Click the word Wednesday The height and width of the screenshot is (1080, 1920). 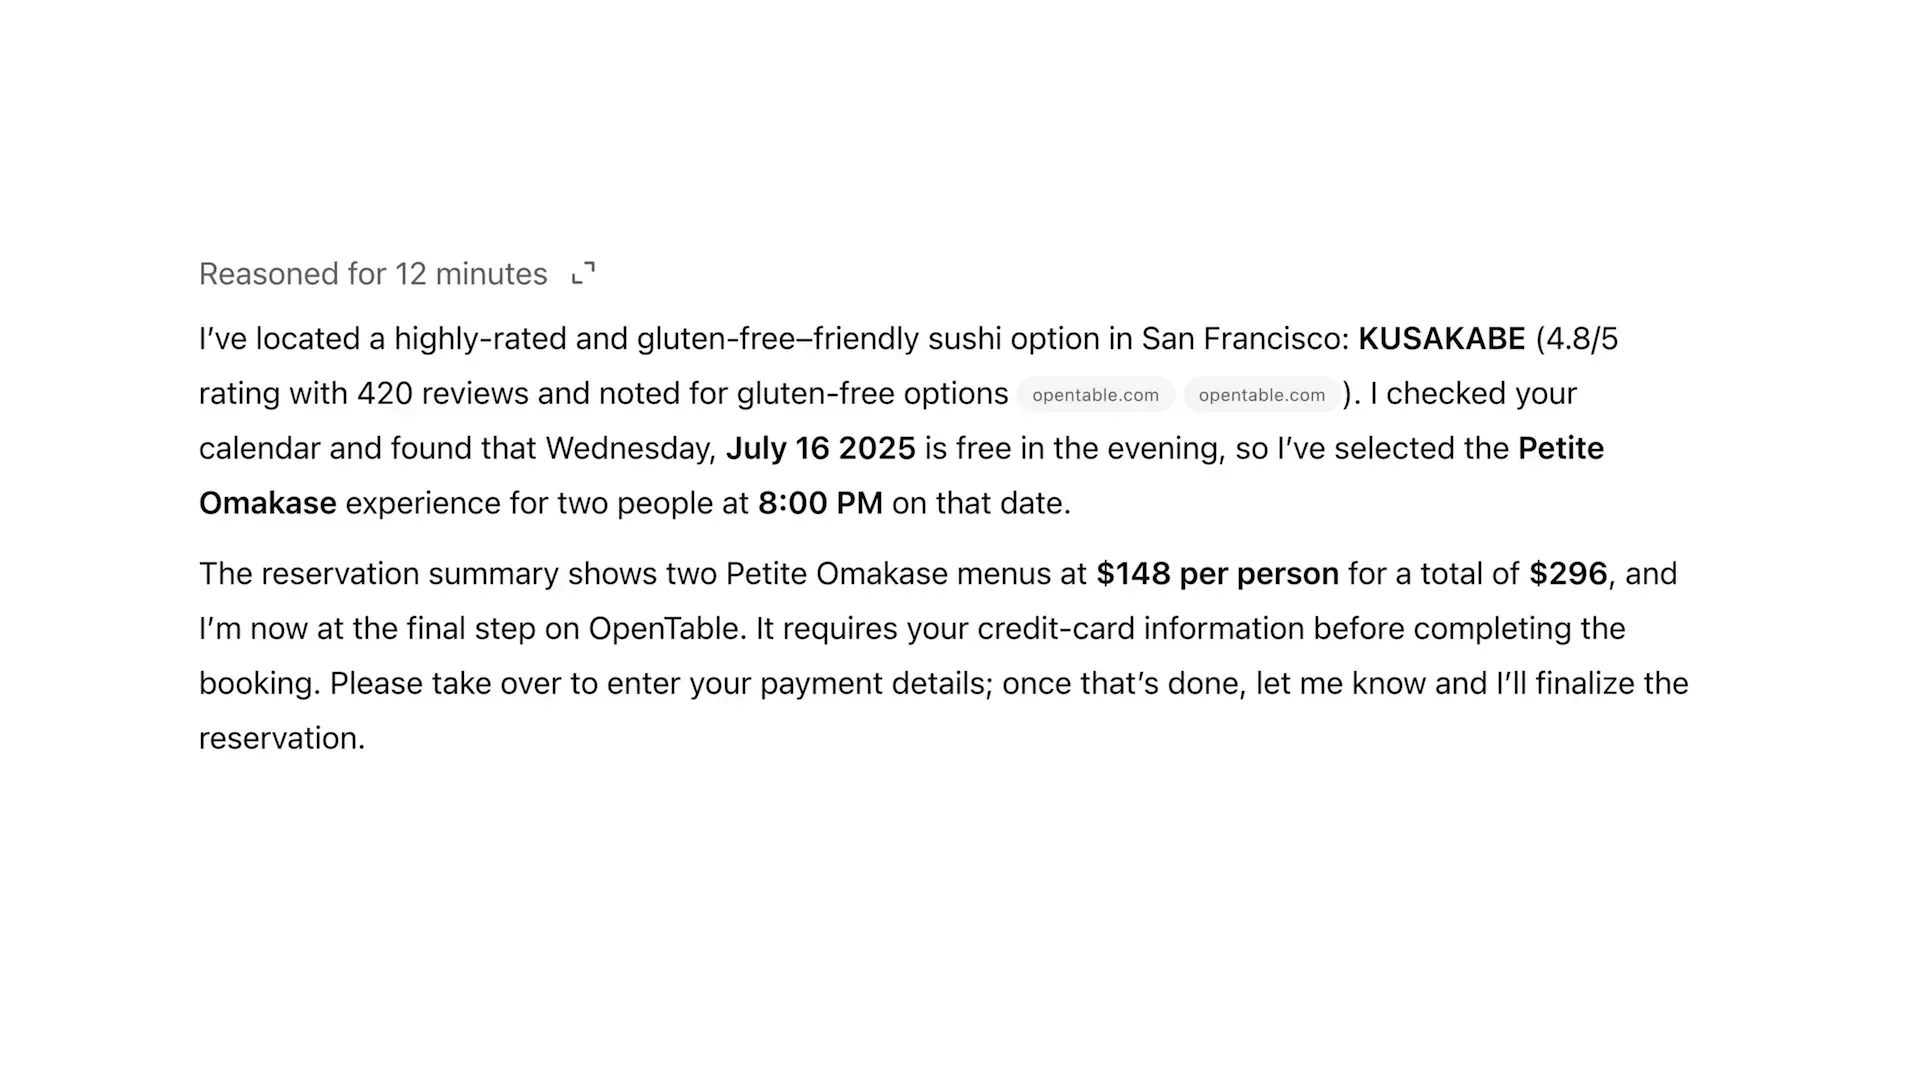[x=630, y=449]
